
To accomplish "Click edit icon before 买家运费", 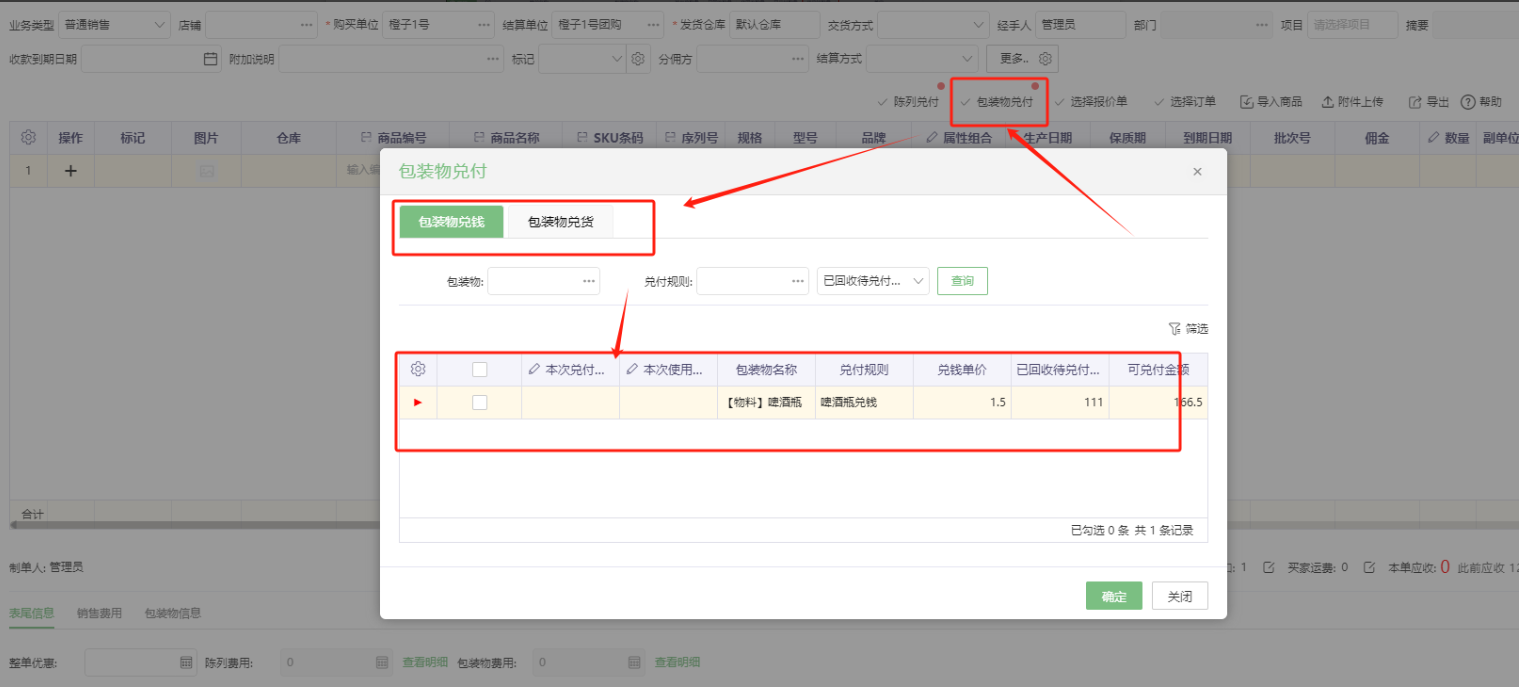I will [x=1269, y=567].
